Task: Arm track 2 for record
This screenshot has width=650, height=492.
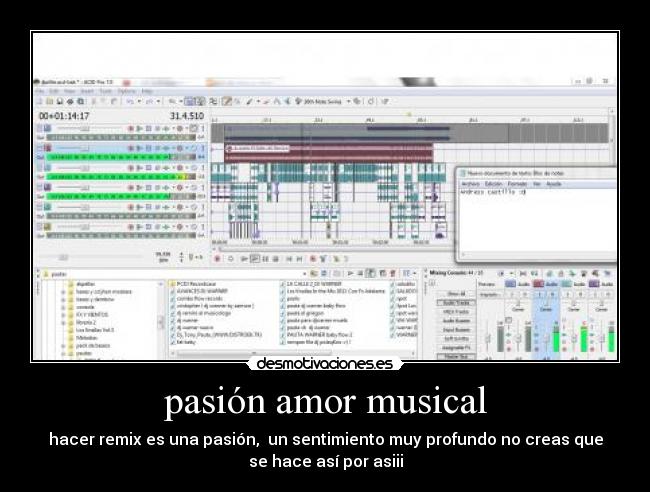Action: (x=131, y=148)
